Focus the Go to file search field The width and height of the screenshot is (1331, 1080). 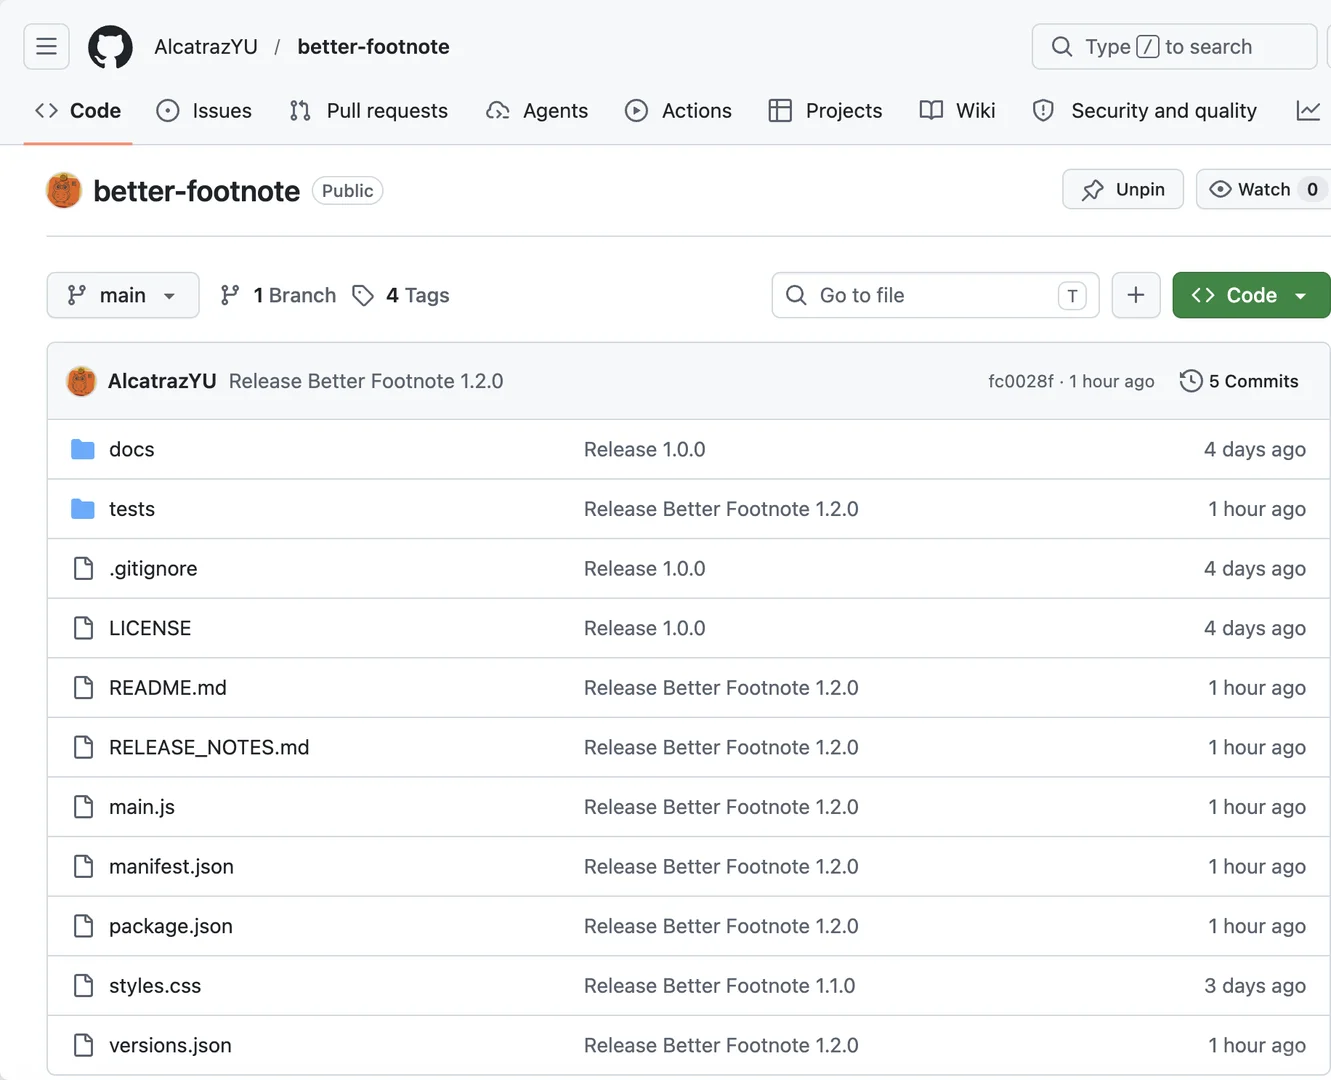935,295
